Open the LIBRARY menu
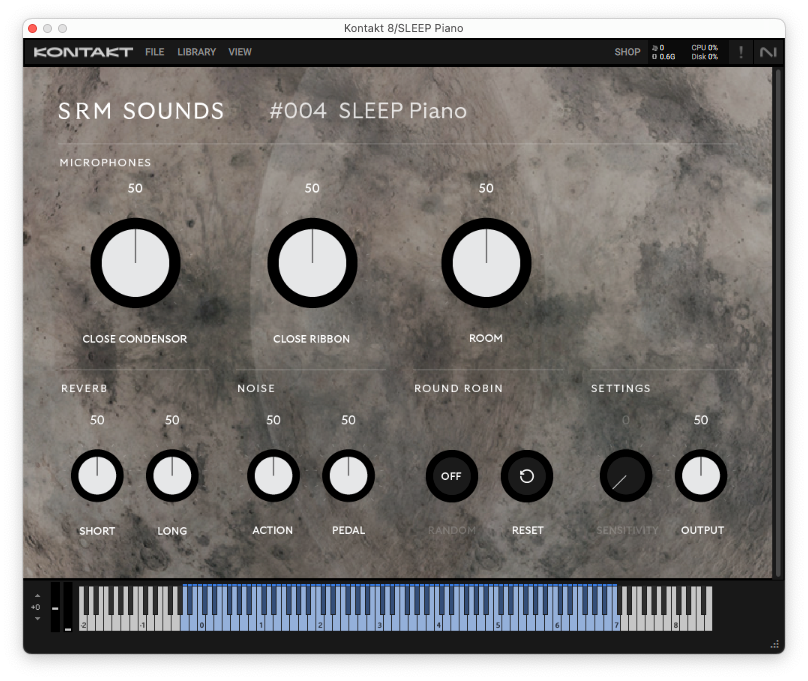Image resolution: width=808 pixels, height=681 pixels. point(196,52)
